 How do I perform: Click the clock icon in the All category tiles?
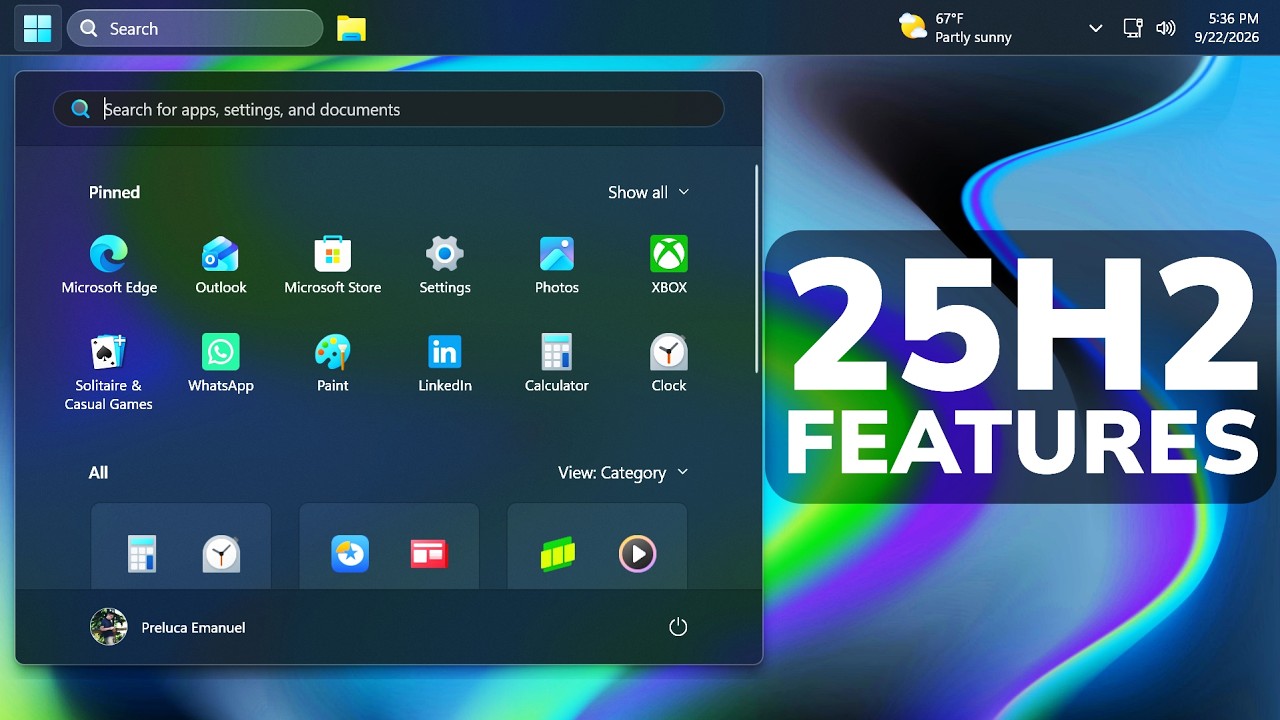[x=221, y=554]
